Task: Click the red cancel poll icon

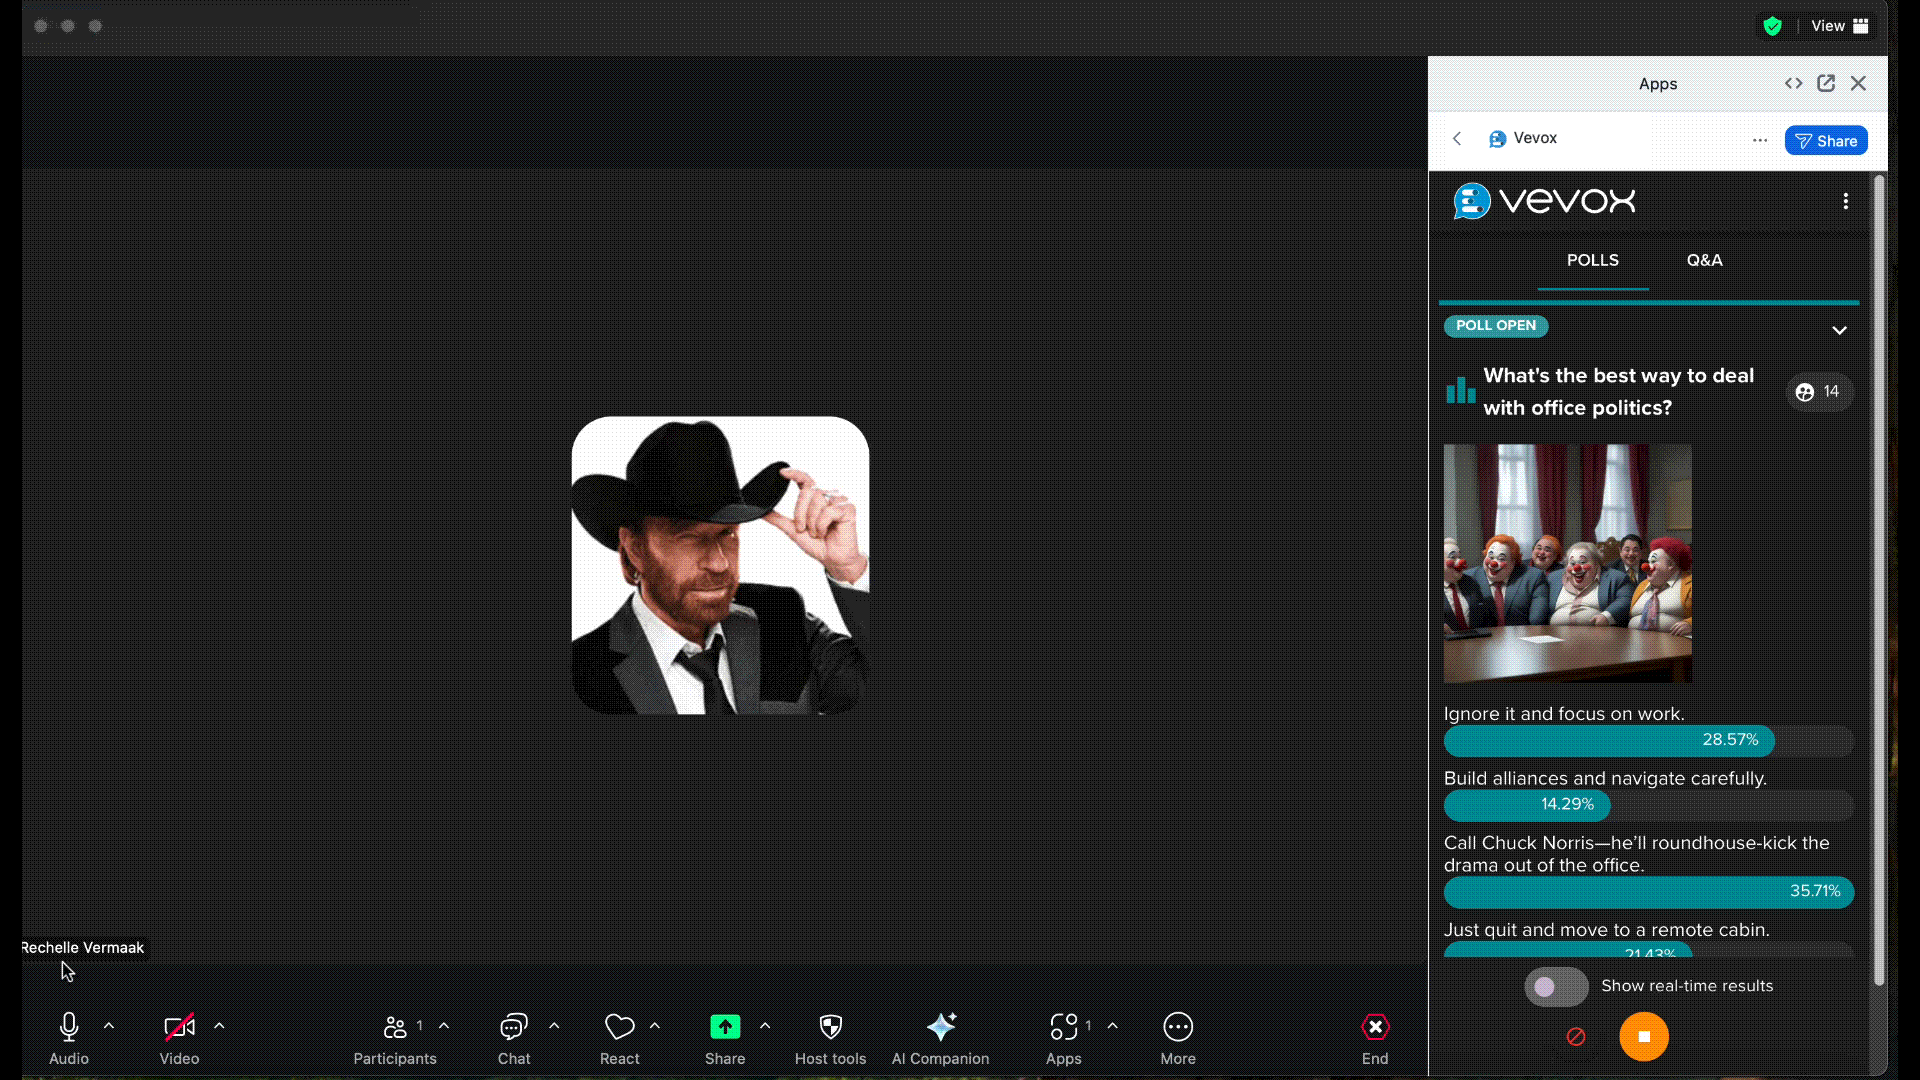Action: 1576,1036
